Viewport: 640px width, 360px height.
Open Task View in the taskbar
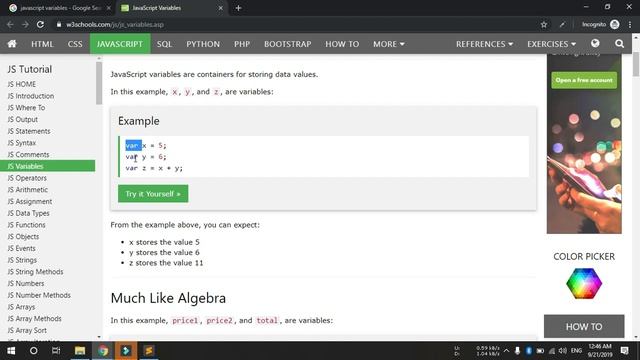[x=56, y=351]
